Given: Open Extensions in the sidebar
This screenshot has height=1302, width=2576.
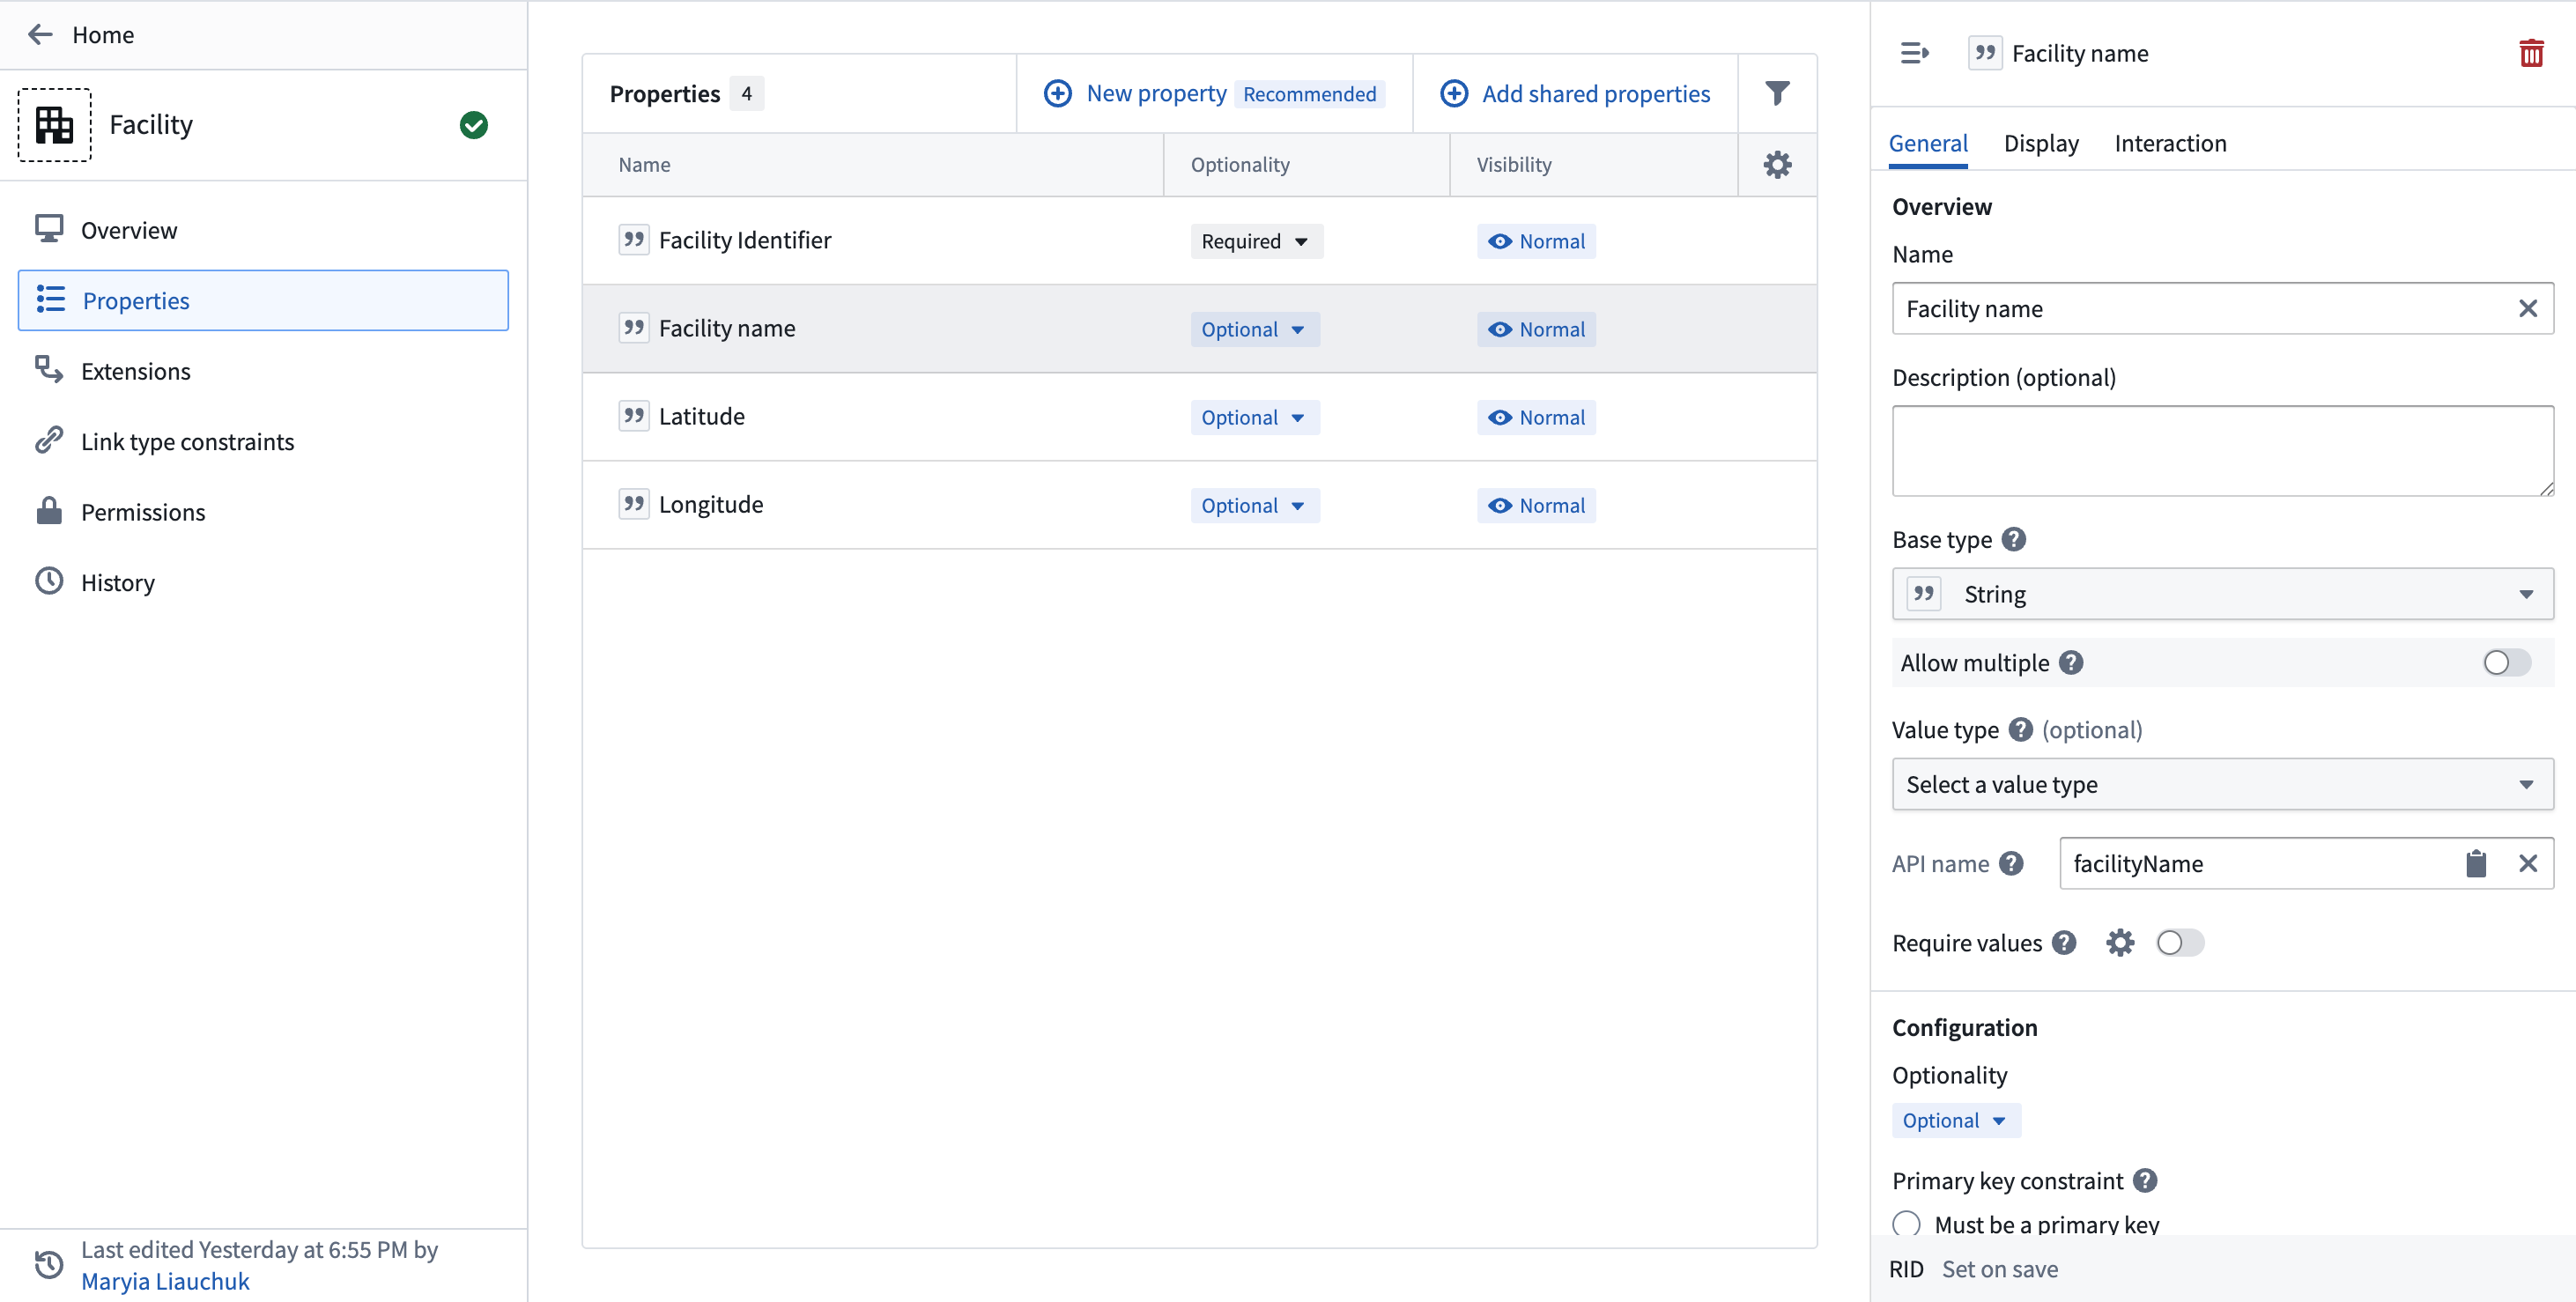Looking at the screenshot, I should (263, 371).
